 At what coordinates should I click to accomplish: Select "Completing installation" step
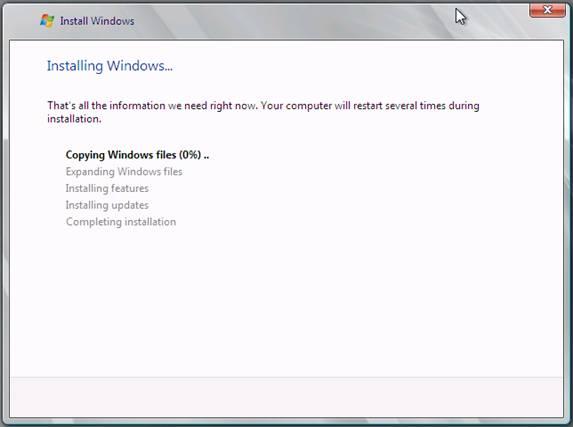click(121, 222)
